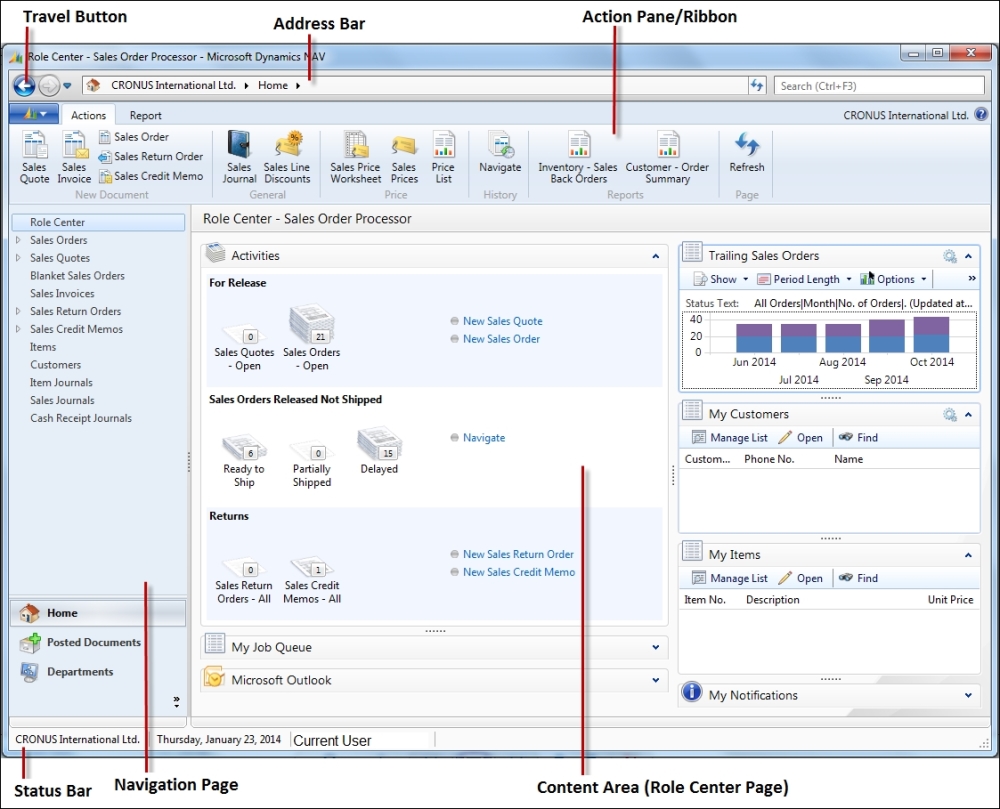The width and height of the screenshot is (1000, 809).
Task: Open the Sales Journal ribbon icon
Action: [239, 157]
